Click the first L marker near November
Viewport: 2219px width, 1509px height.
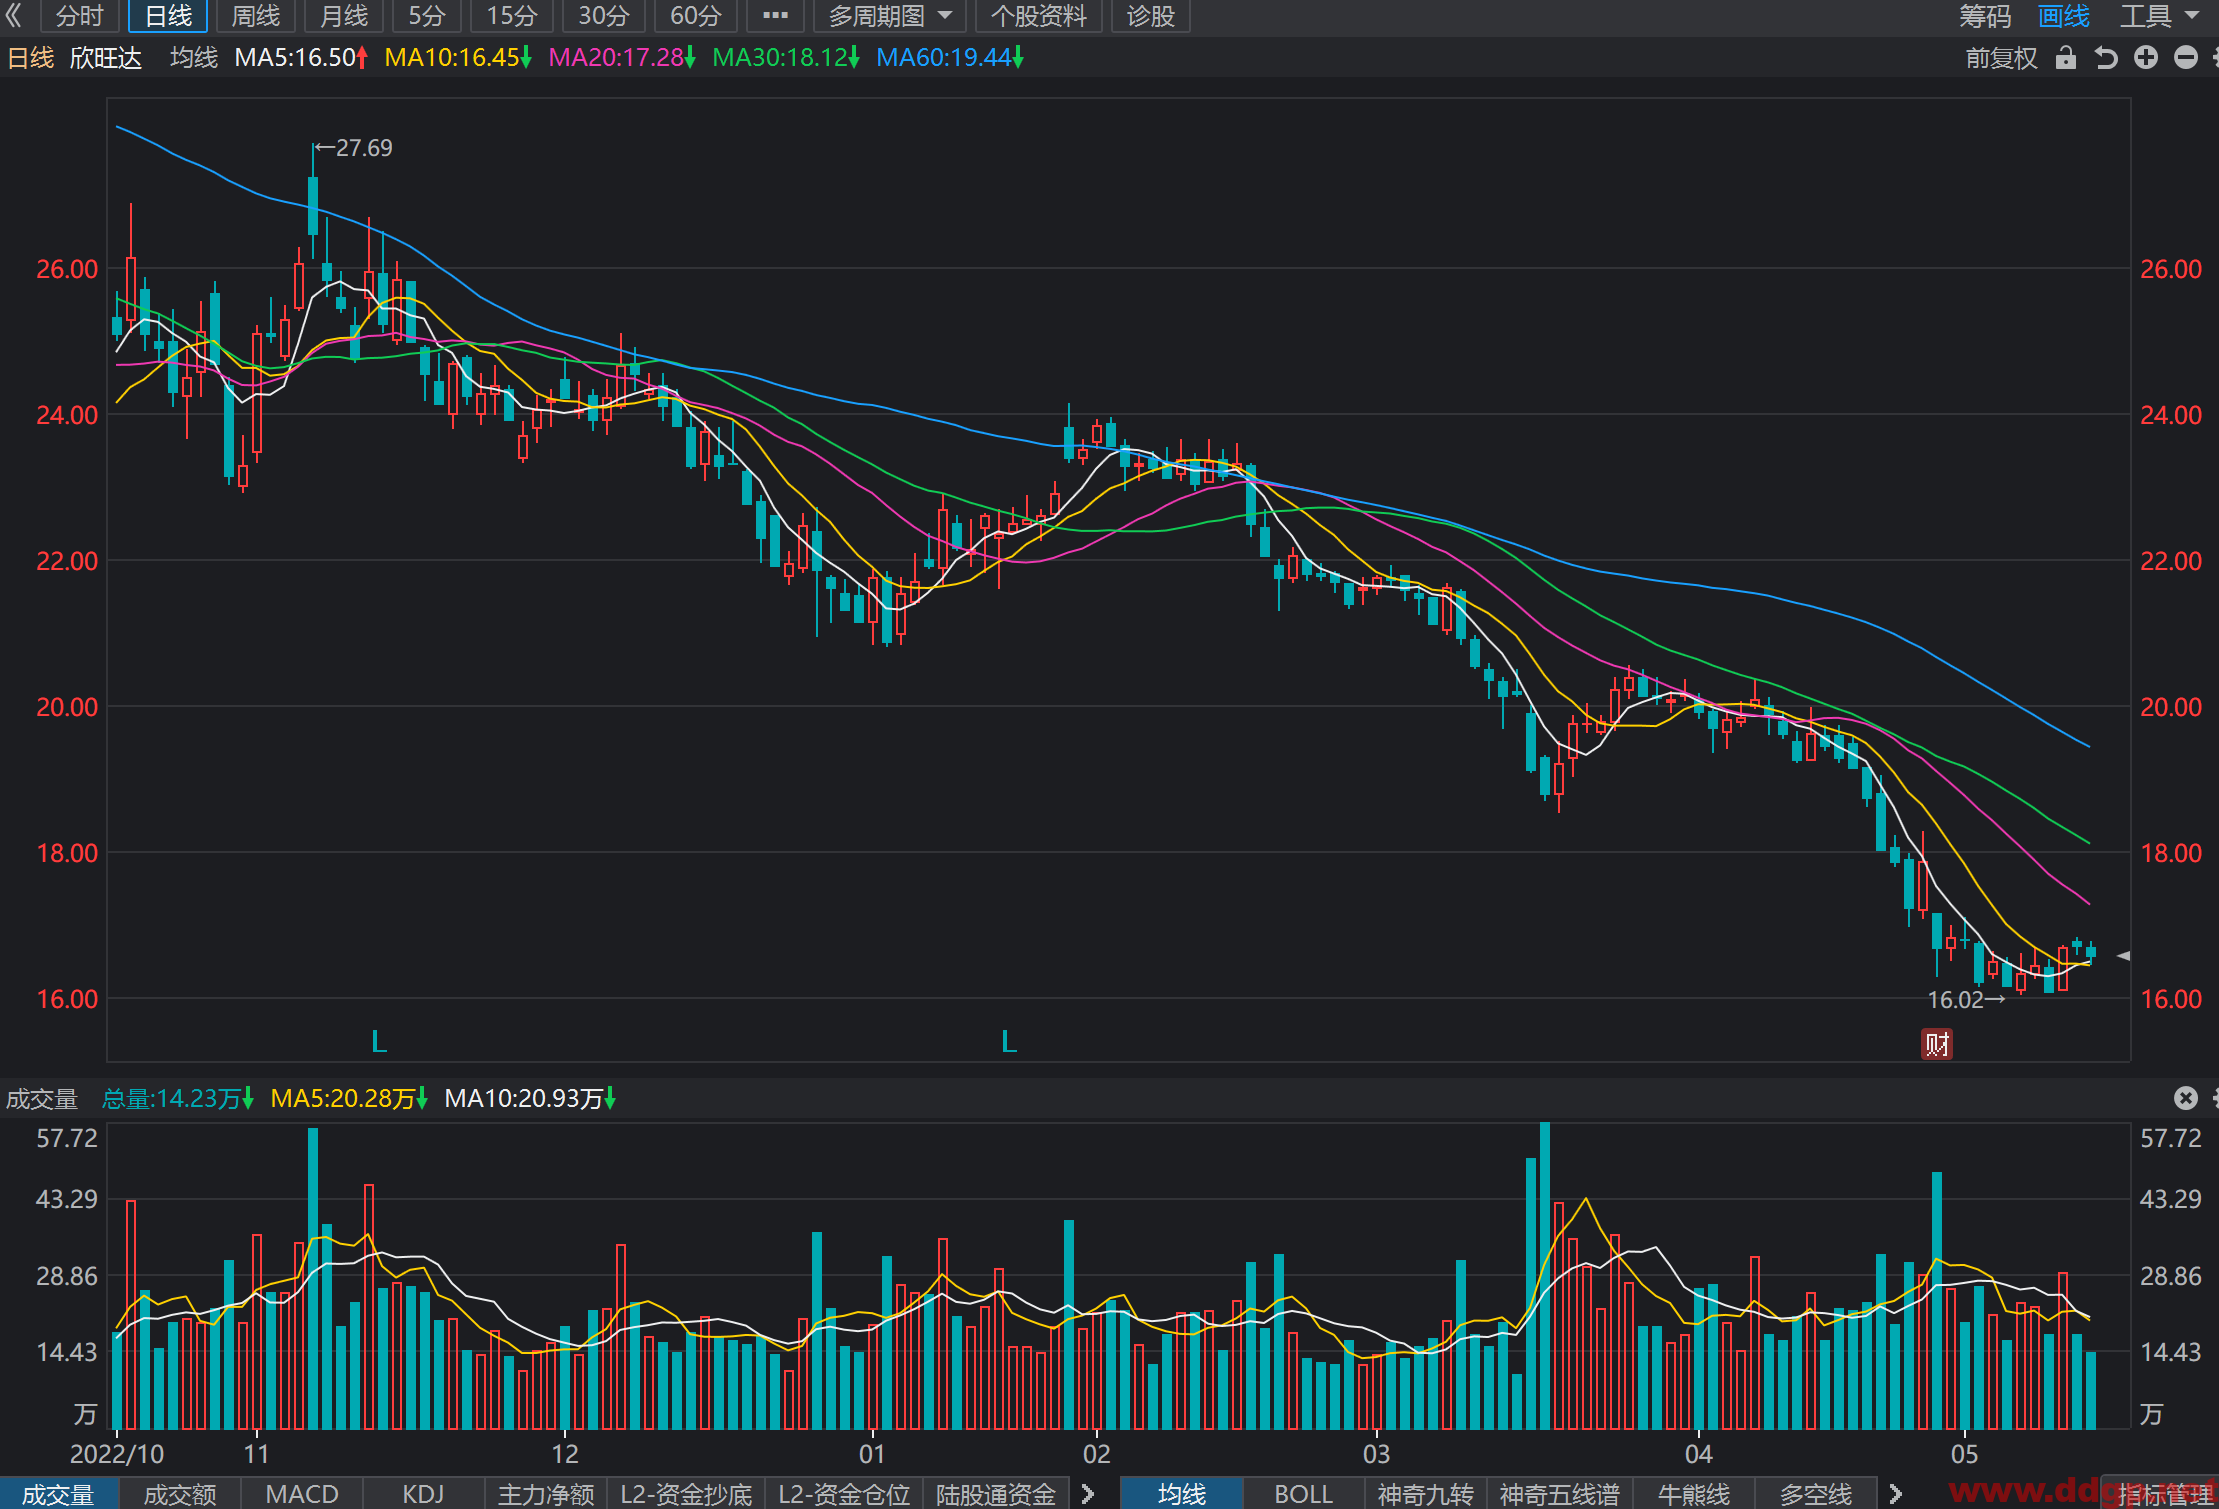379,1041
